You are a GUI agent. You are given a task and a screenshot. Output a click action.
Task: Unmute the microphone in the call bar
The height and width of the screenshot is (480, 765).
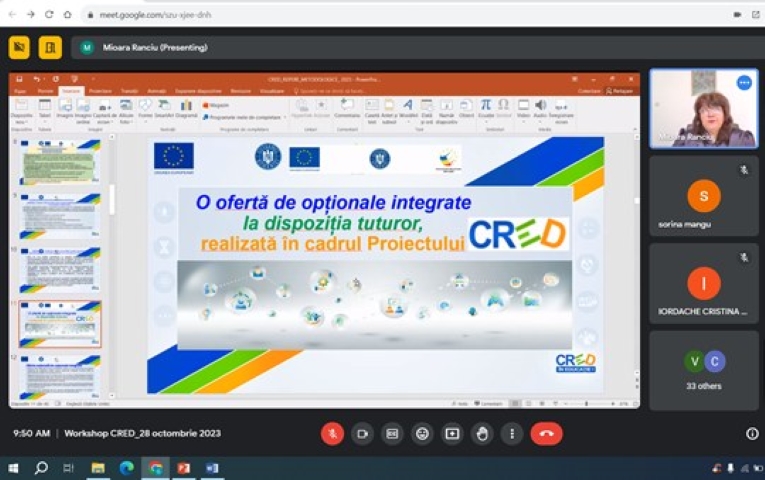tap(332, 433)
